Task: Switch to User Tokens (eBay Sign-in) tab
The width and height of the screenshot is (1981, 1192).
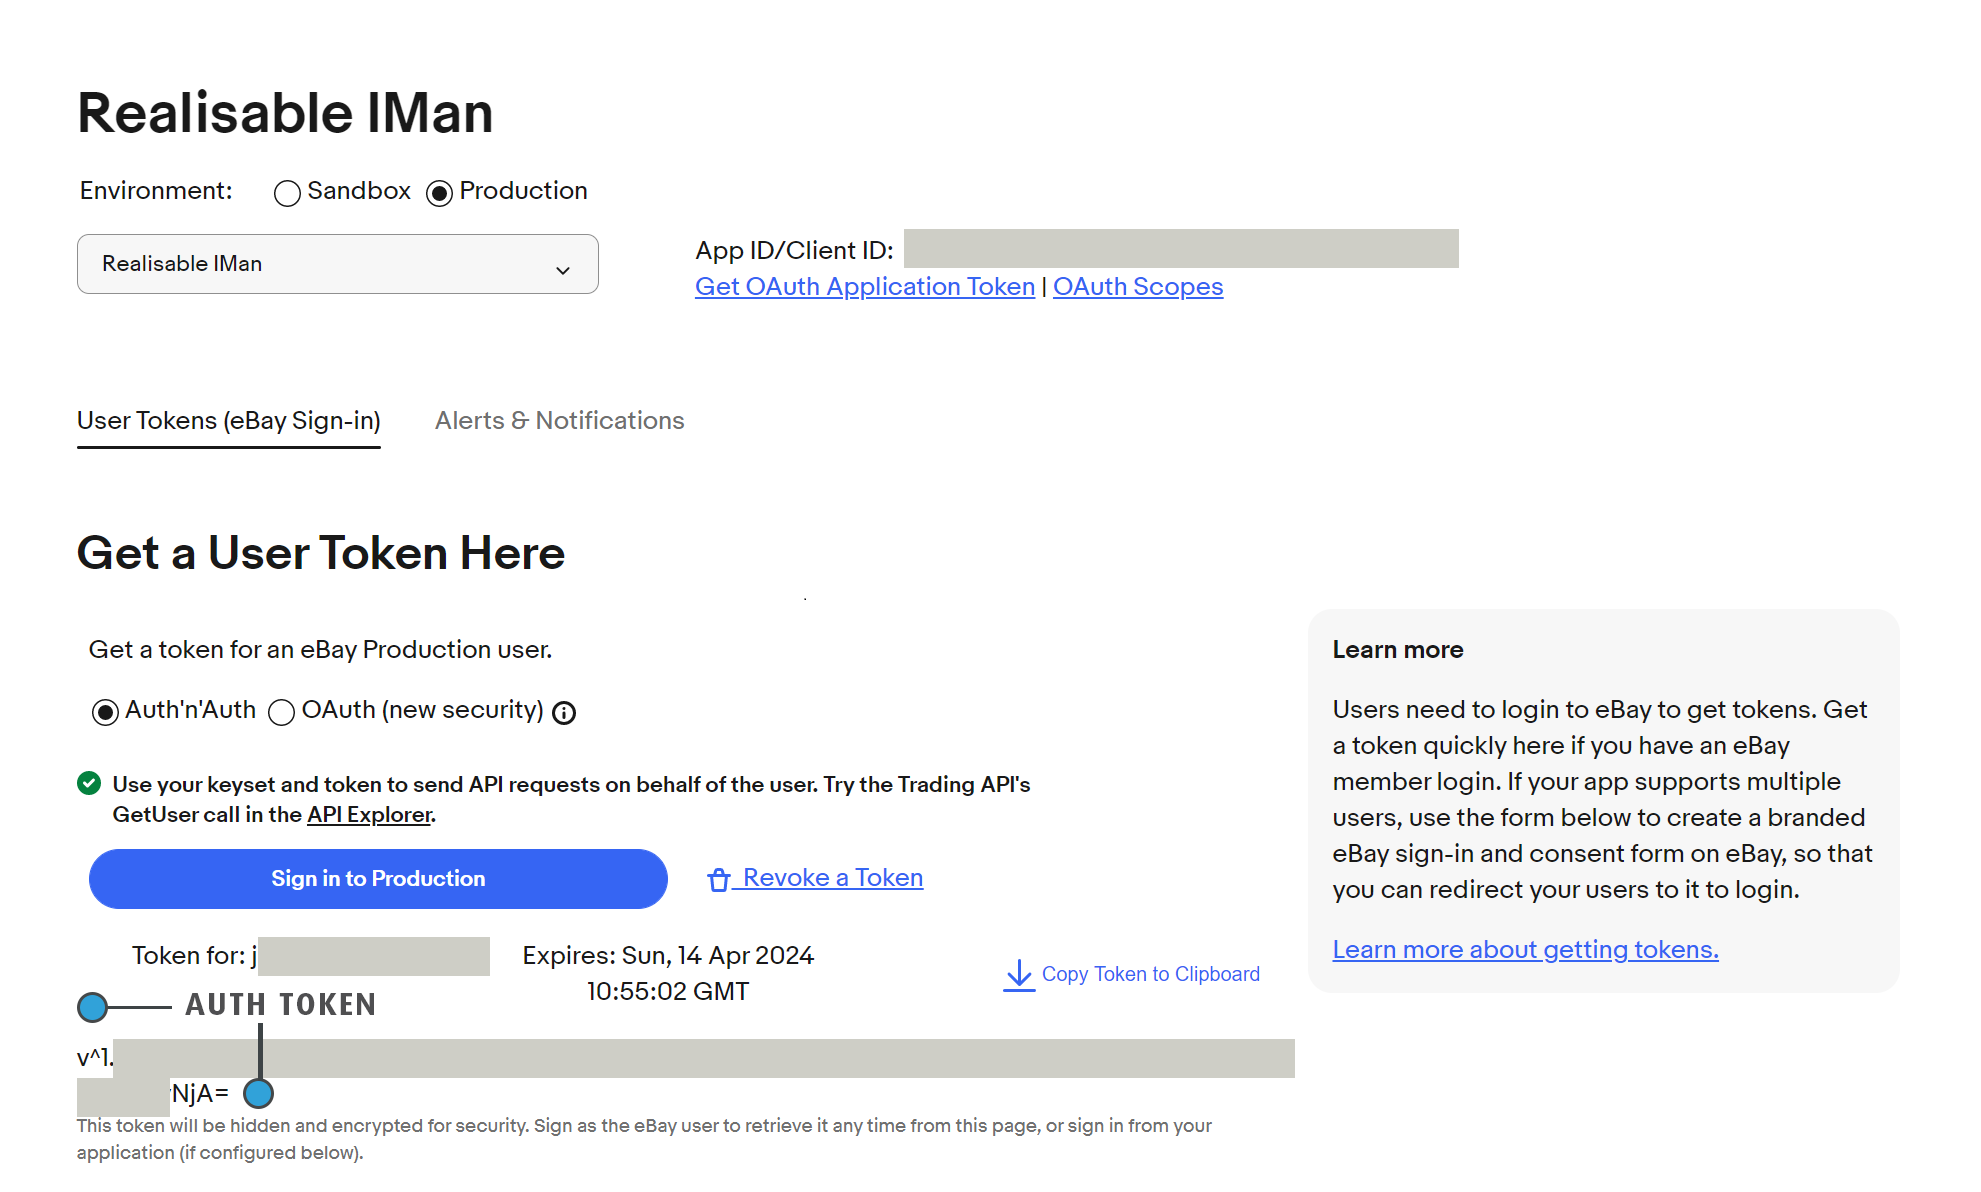Action: click(229, 421)
